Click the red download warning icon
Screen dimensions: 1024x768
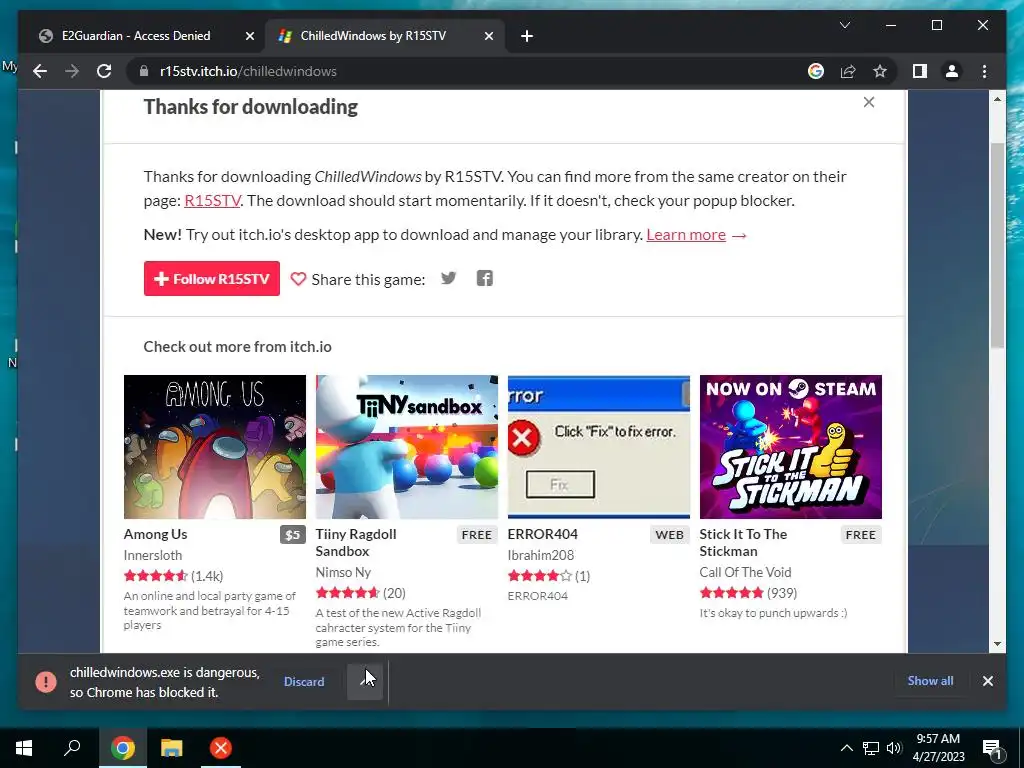[46, 681]
